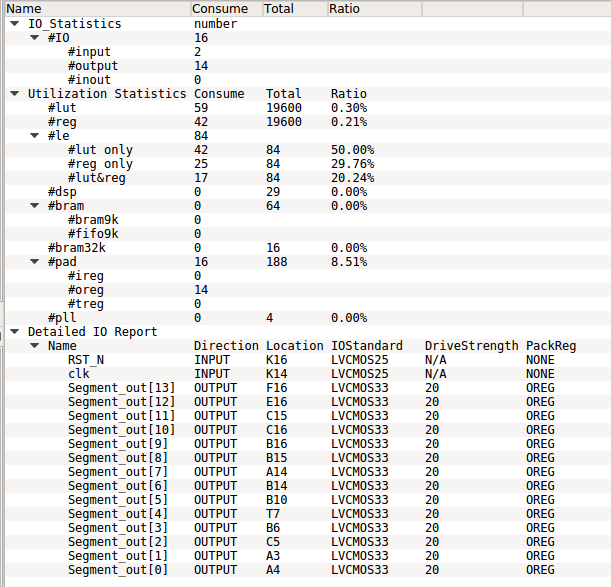Screen dimensions: 611x587
Task: Collapse the Utilization Statistics section
Action: 15,94
